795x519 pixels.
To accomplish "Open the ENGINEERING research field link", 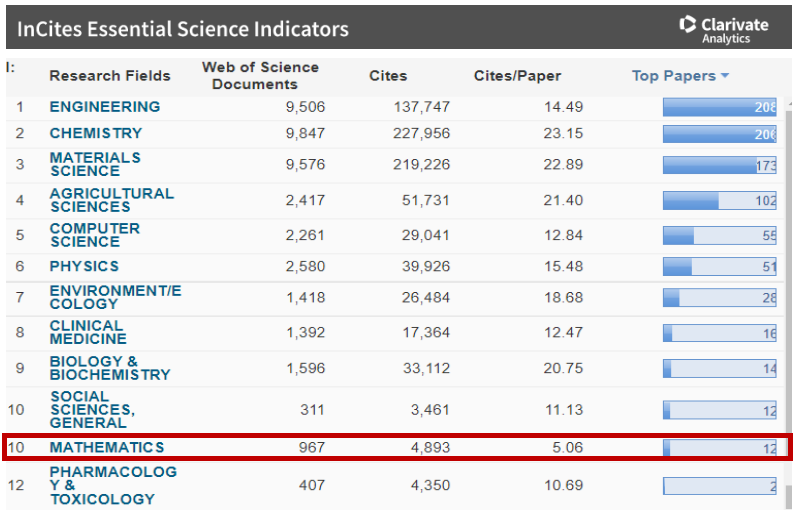I will pyautogui.click(x=104, y=107).
